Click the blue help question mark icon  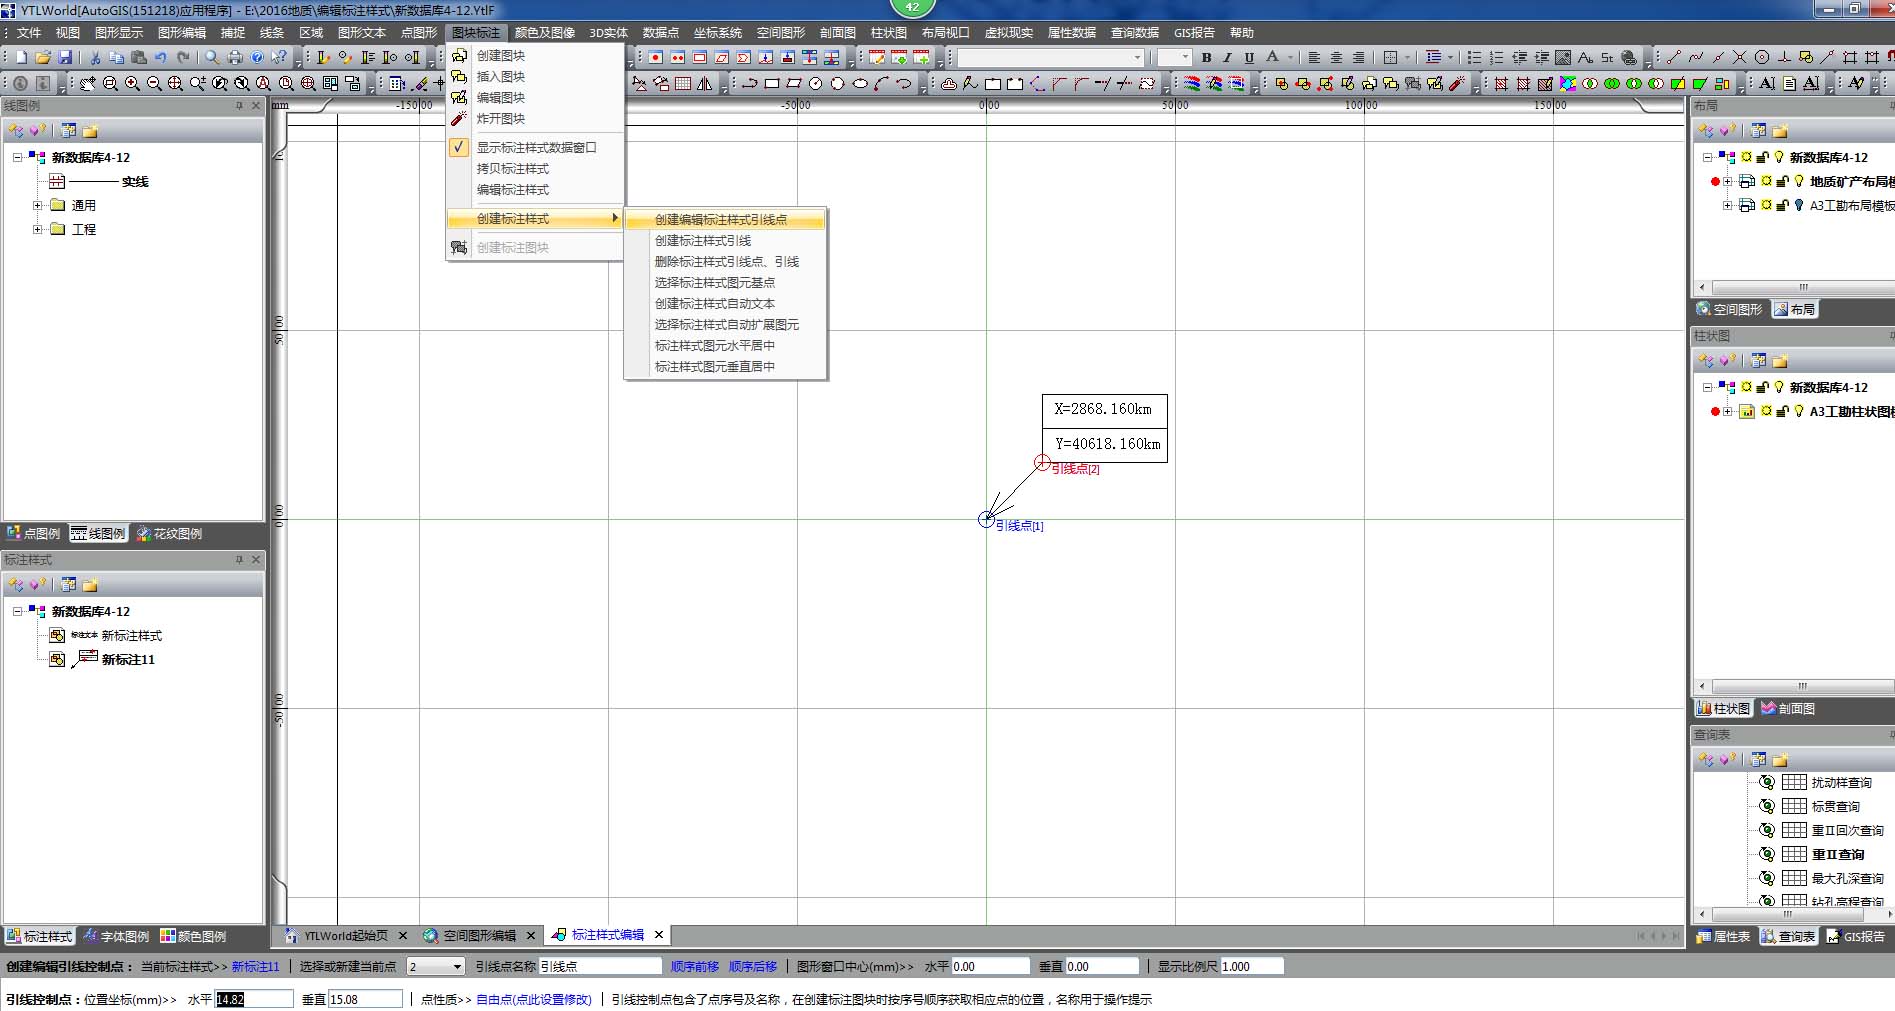[x=257, y=58]
